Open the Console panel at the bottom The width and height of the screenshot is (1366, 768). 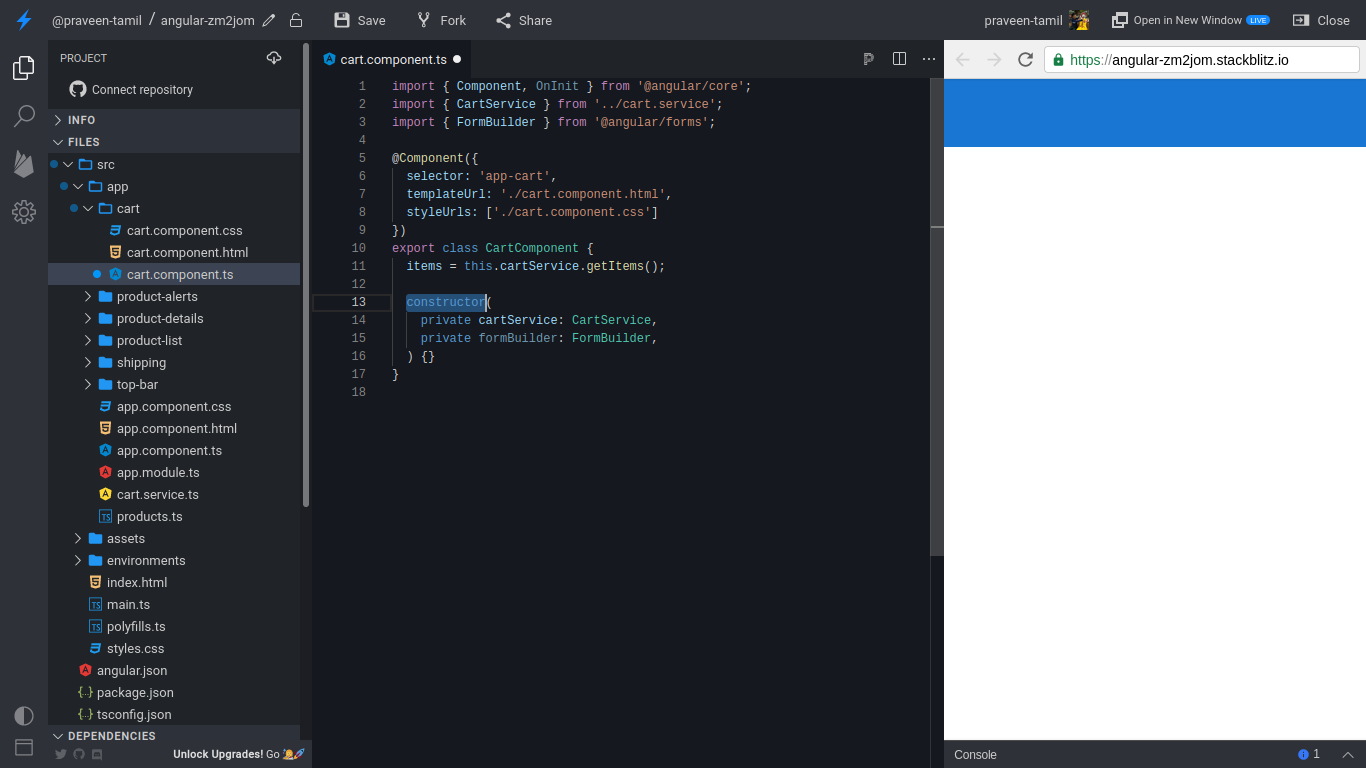[x=975, y=755]
